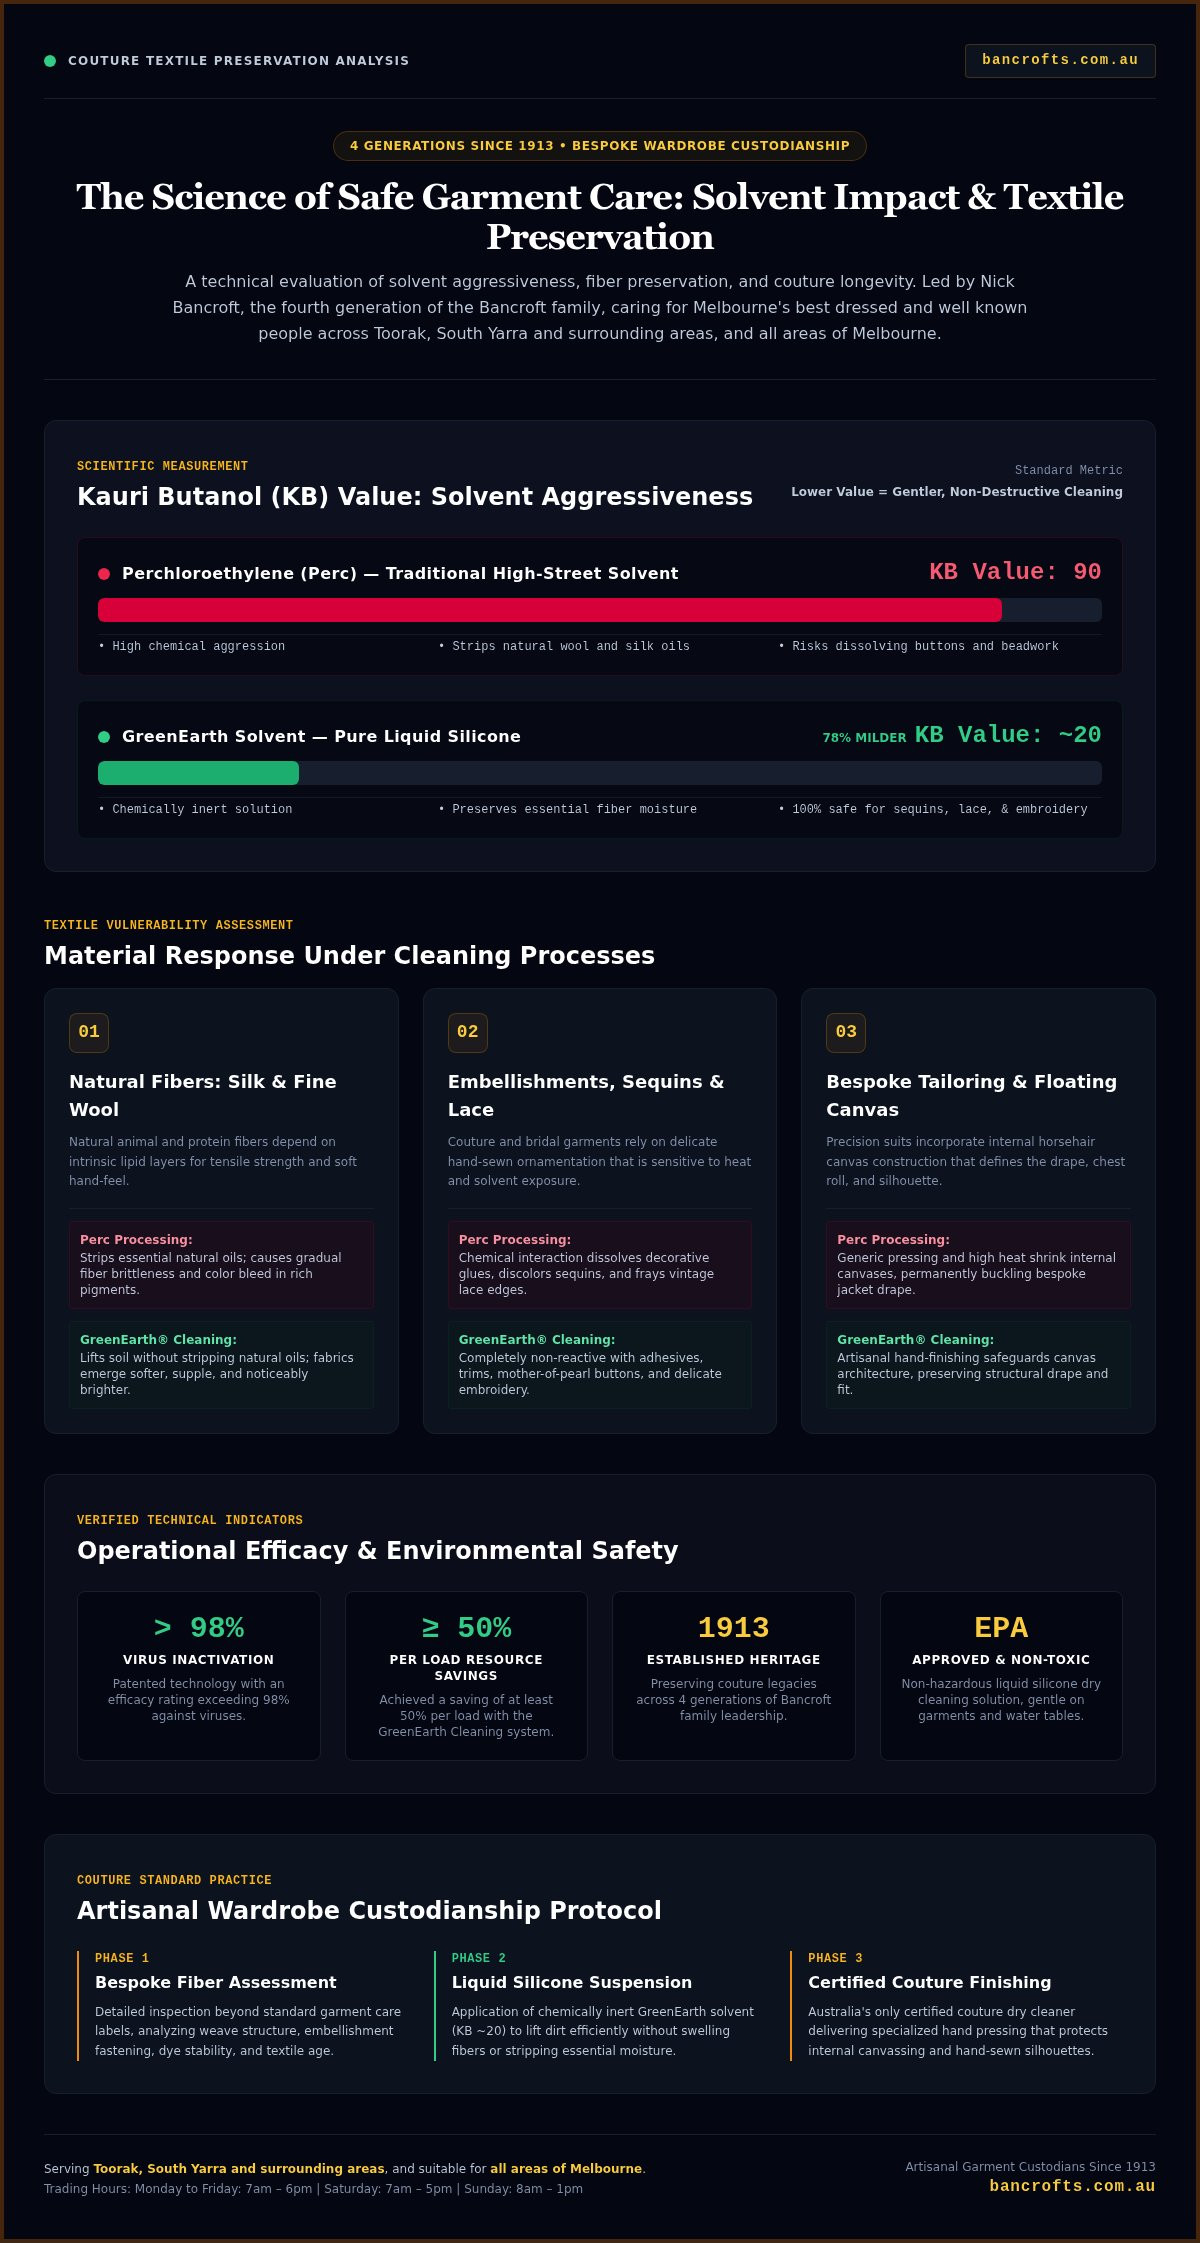Select the 02 badge on the Embellishments card
Image resolution: width=1200 pixels, height=2243 pixels.
468,1032
